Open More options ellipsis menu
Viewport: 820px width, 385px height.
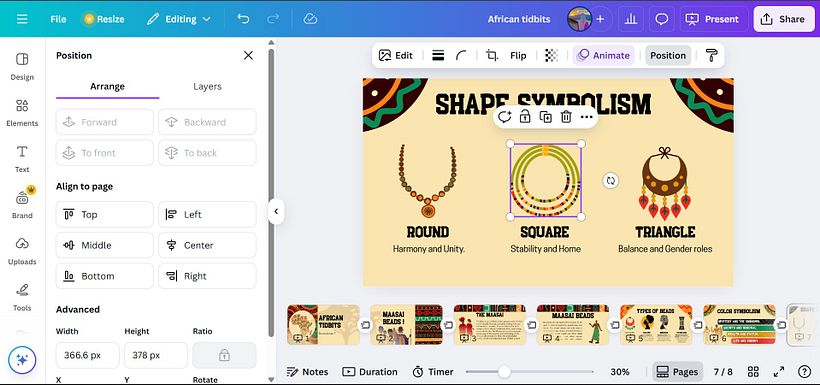(x=586, y=117)
